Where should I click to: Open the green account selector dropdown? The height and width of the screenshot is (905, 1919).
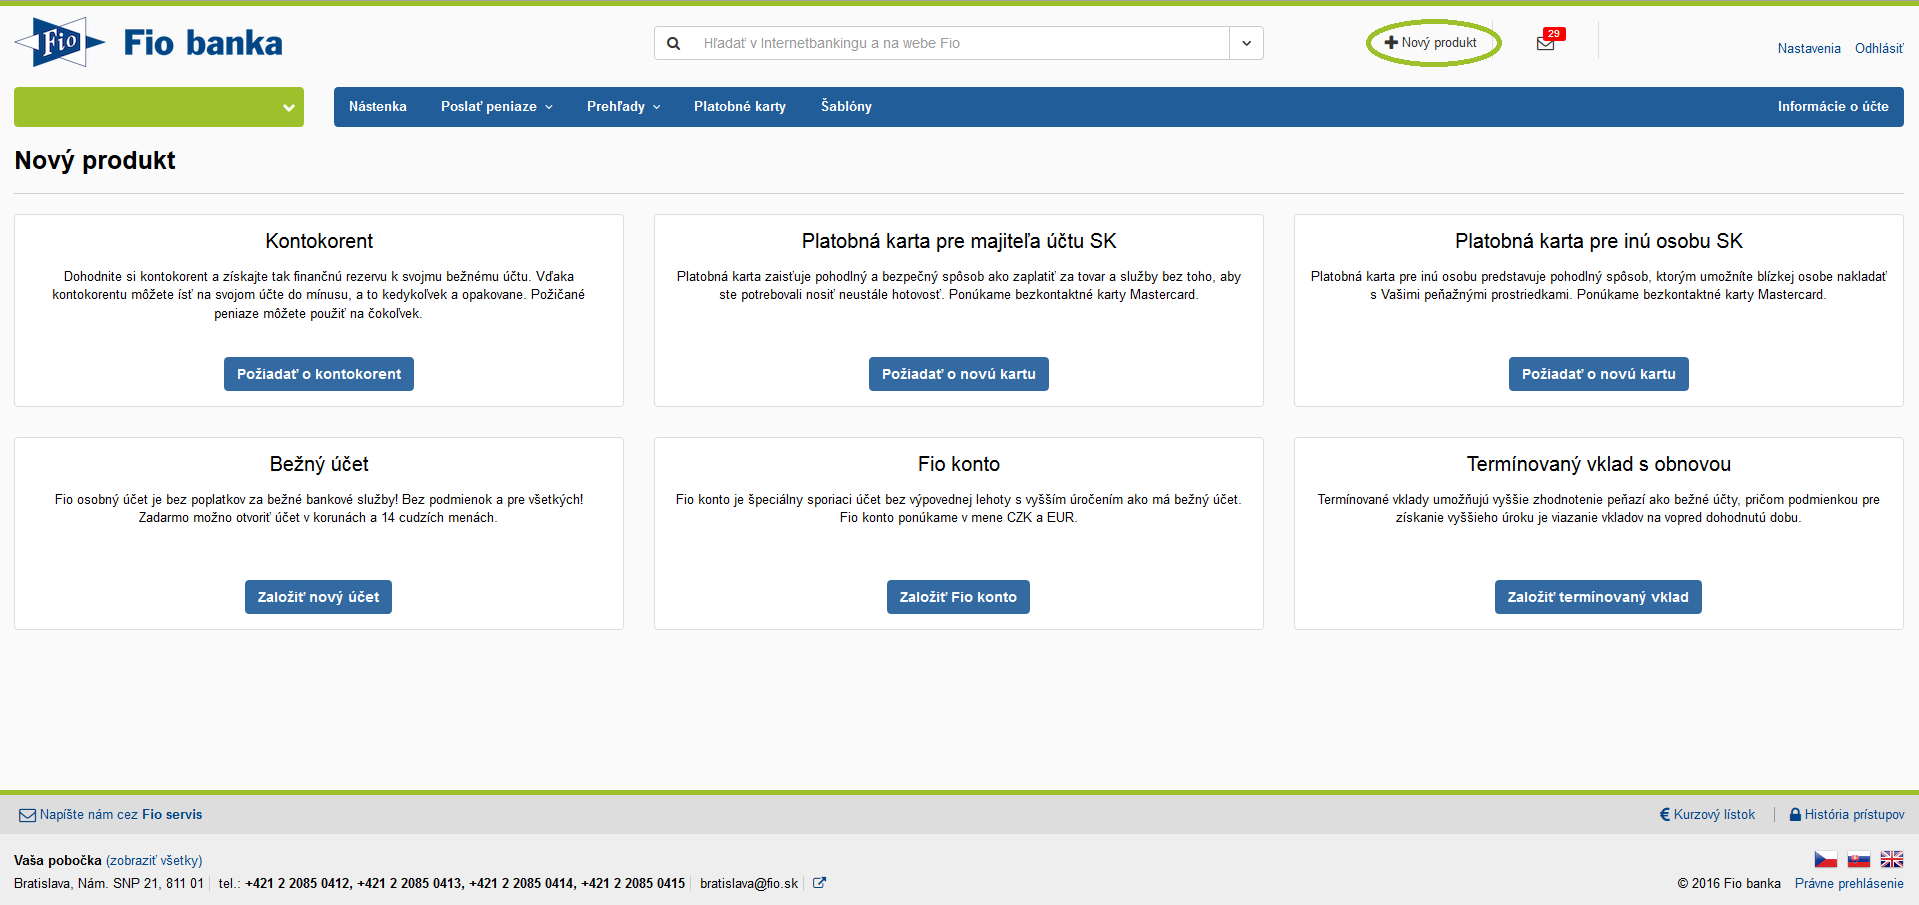click(x=159, y=107)
